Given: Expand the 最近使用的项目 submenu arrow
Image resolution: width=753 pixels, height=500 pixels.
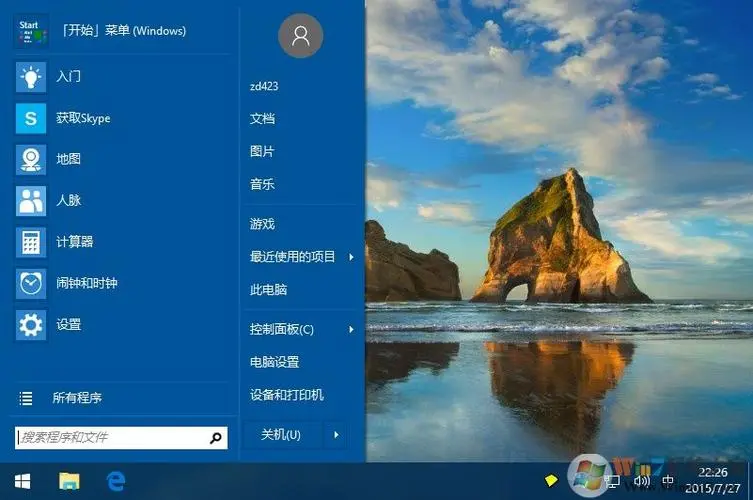Looking at the screenshot, I should [351, 258].
